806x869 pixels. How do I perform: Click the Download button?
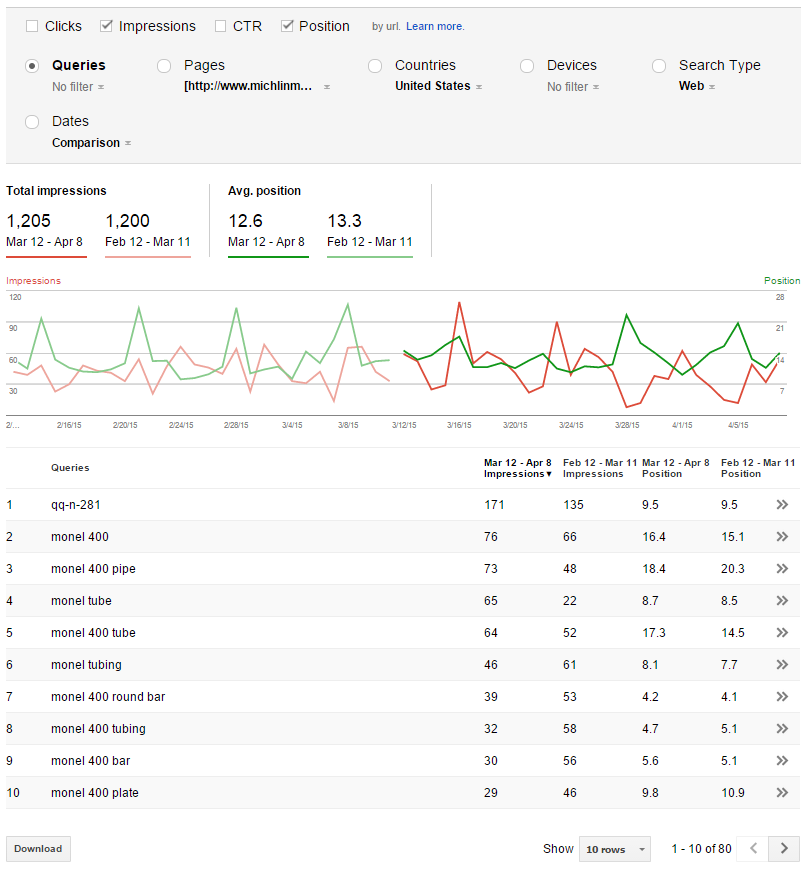tap(38, 848)
